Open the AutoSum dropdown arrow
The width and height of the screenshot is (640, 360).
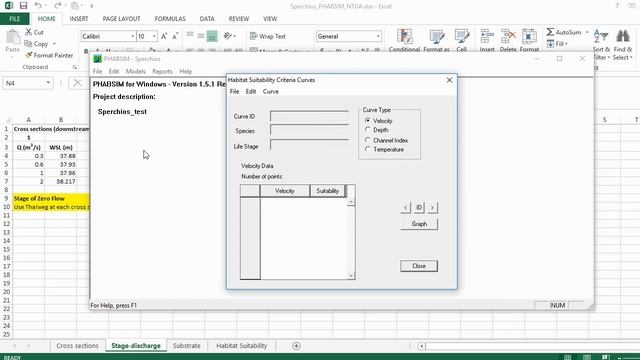(x=587, y=32)
